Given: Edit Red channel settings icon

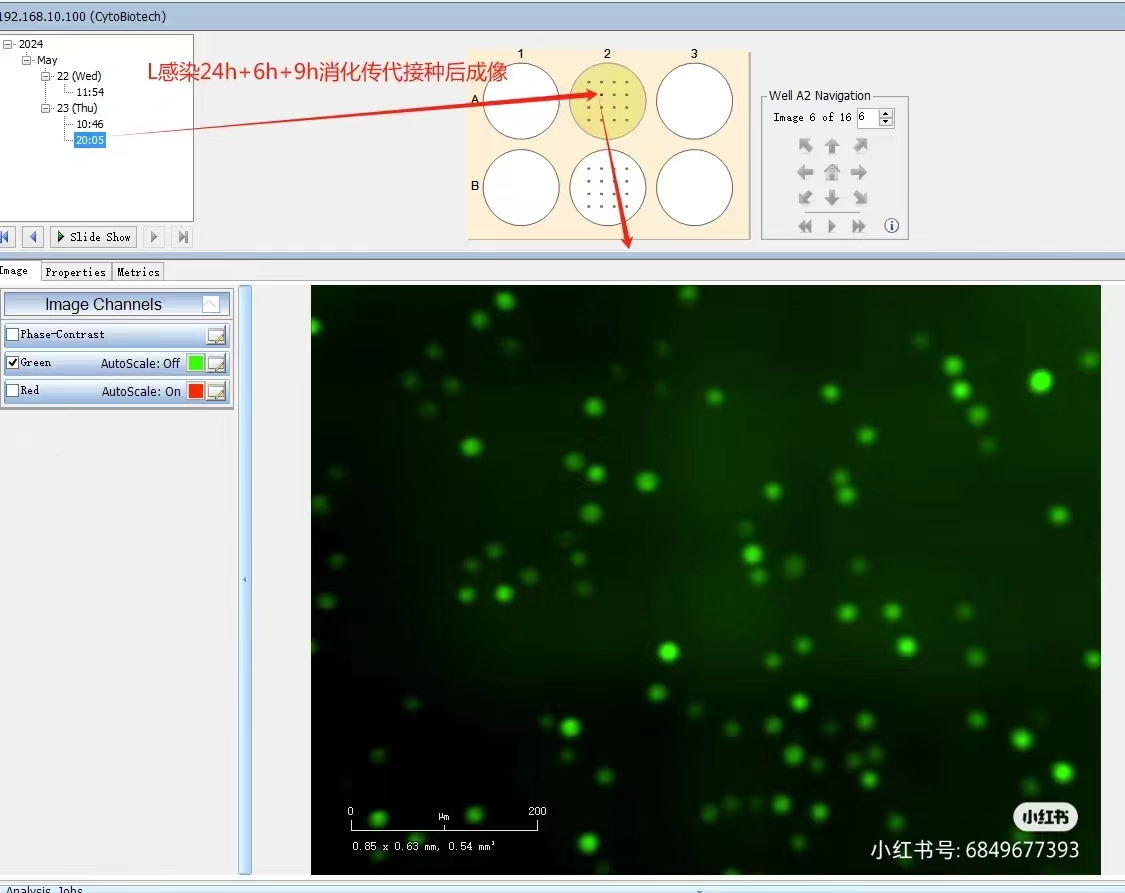Looking at the screenshot, I should point(216,391).
